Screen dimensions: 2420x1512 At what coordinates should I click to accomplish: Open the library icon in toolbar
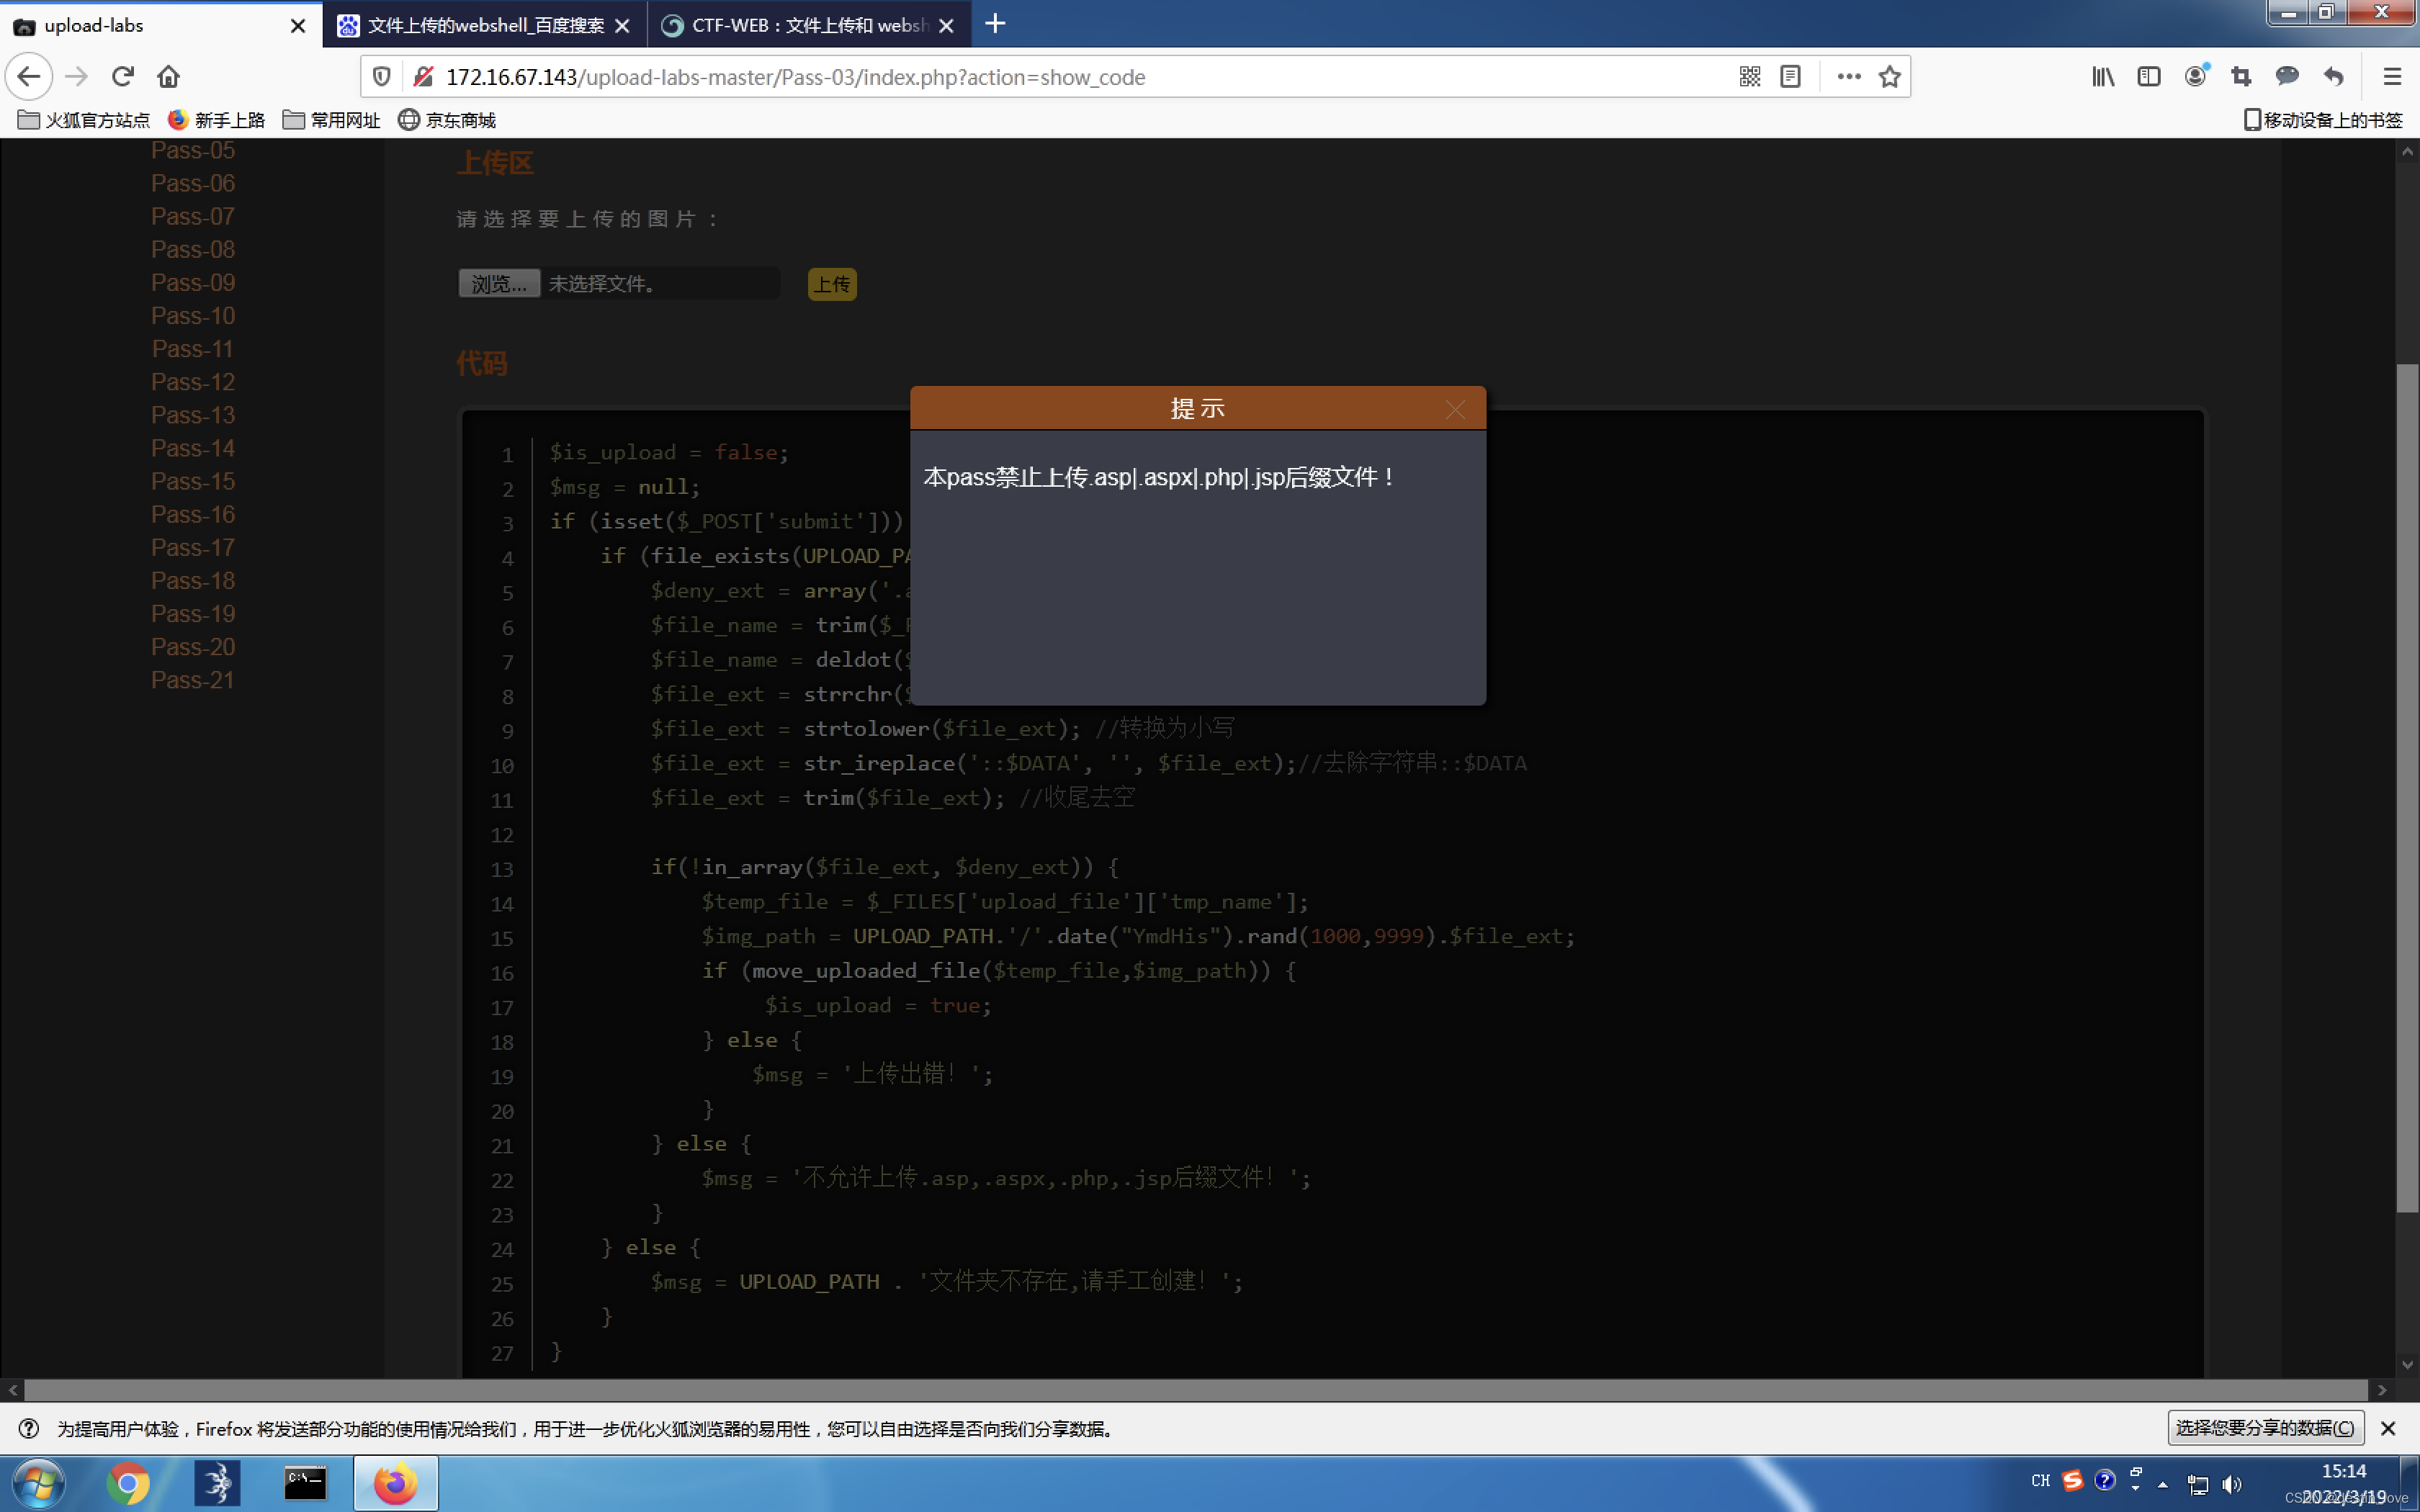coord(2103,77)
